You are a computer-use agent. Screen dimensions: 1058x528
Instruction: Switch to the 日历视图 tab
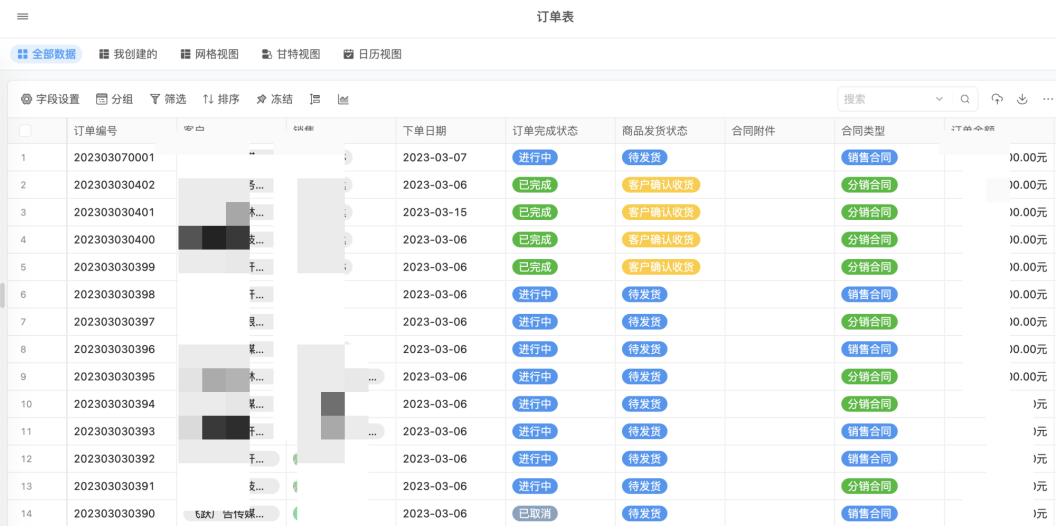pos(372,54)
